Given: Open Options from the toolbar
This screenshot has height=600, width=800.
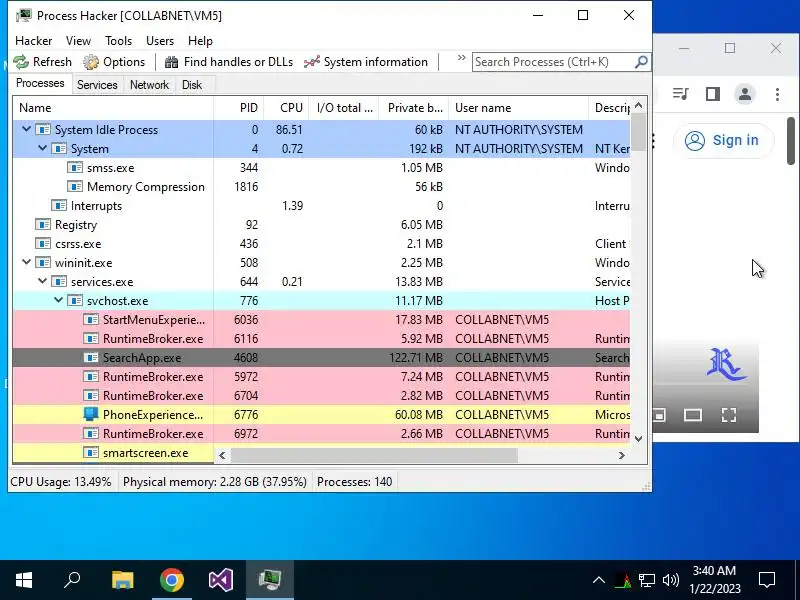Looking at the screenshot, I should tap(114, 62).
